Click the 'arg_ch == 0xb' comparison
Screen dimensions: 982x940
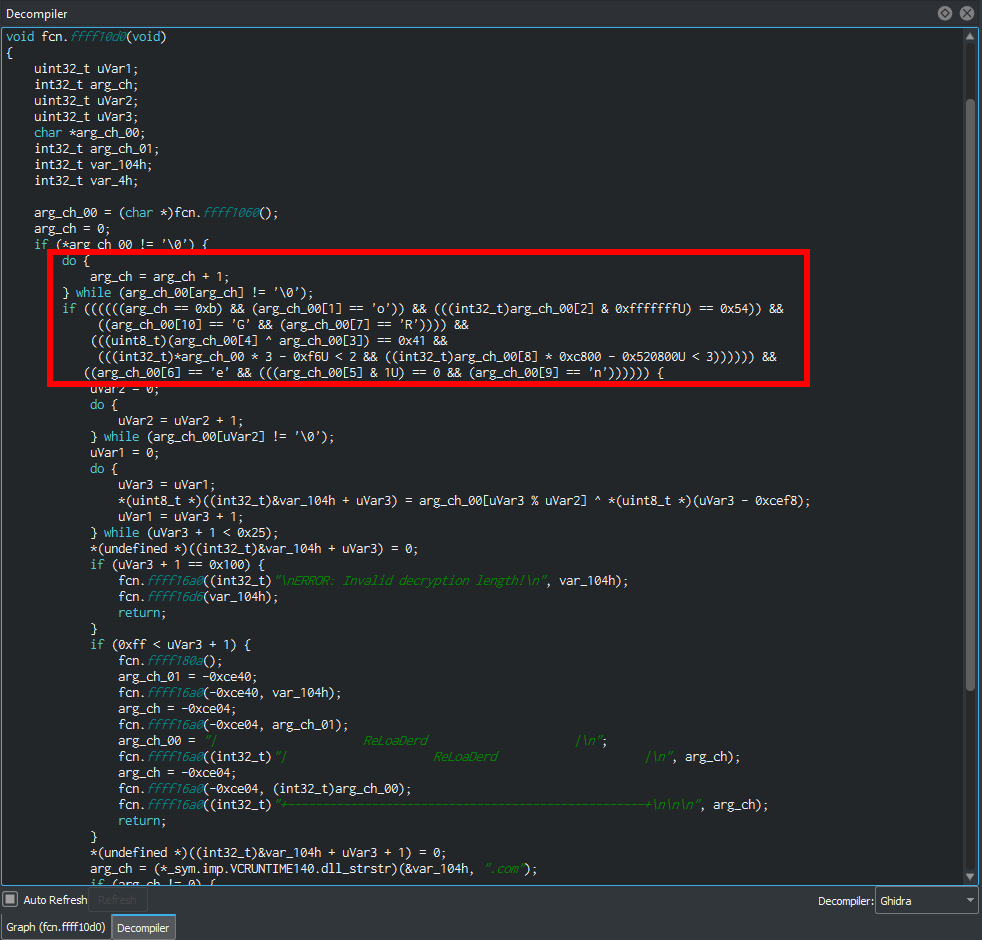170,308
